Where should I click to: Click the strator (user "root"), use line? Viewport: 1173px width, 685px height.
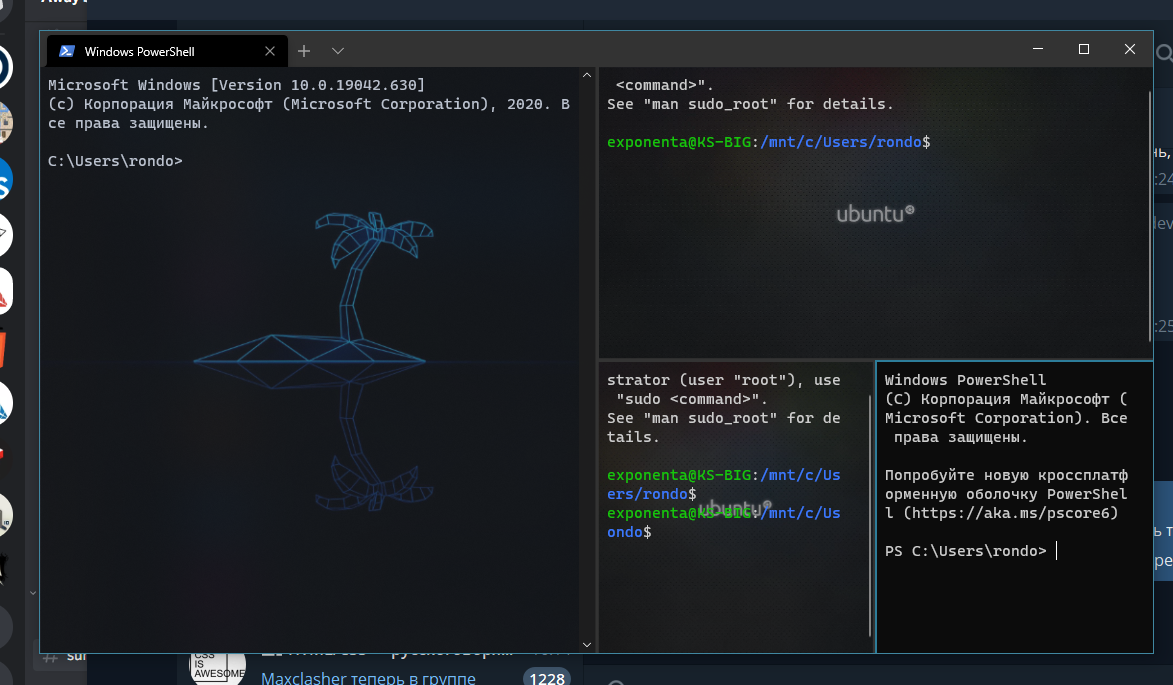tap(723, 380)
